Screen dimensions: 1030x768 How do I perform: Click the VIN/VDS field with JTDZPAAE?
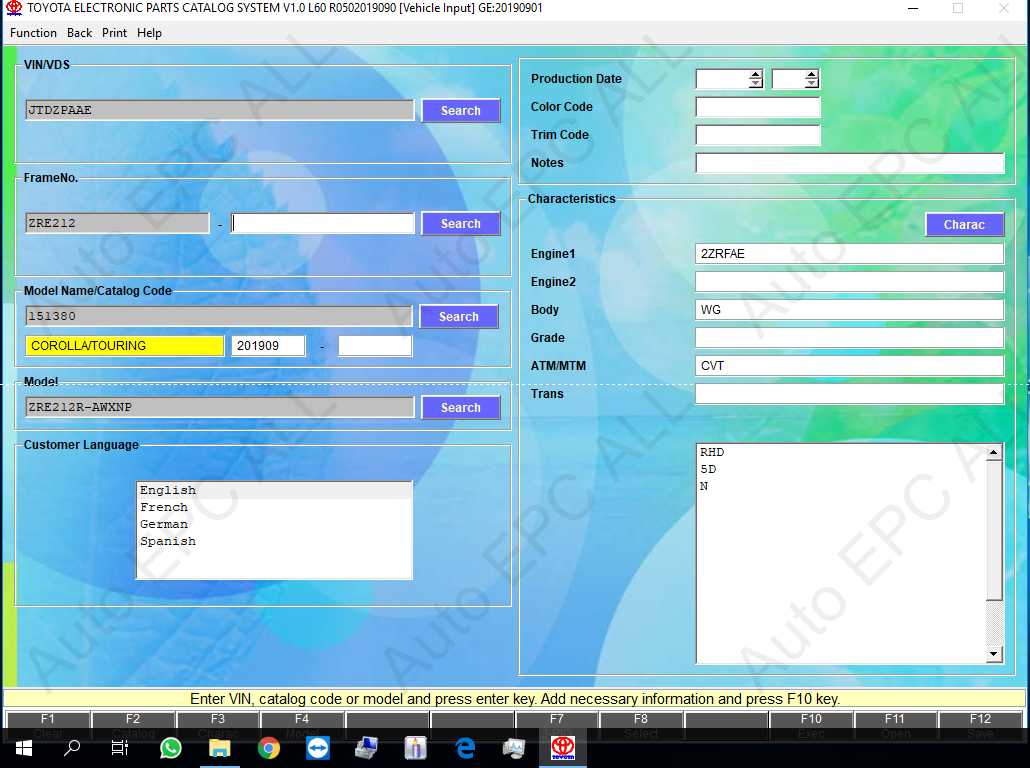[x=219, y=110]
